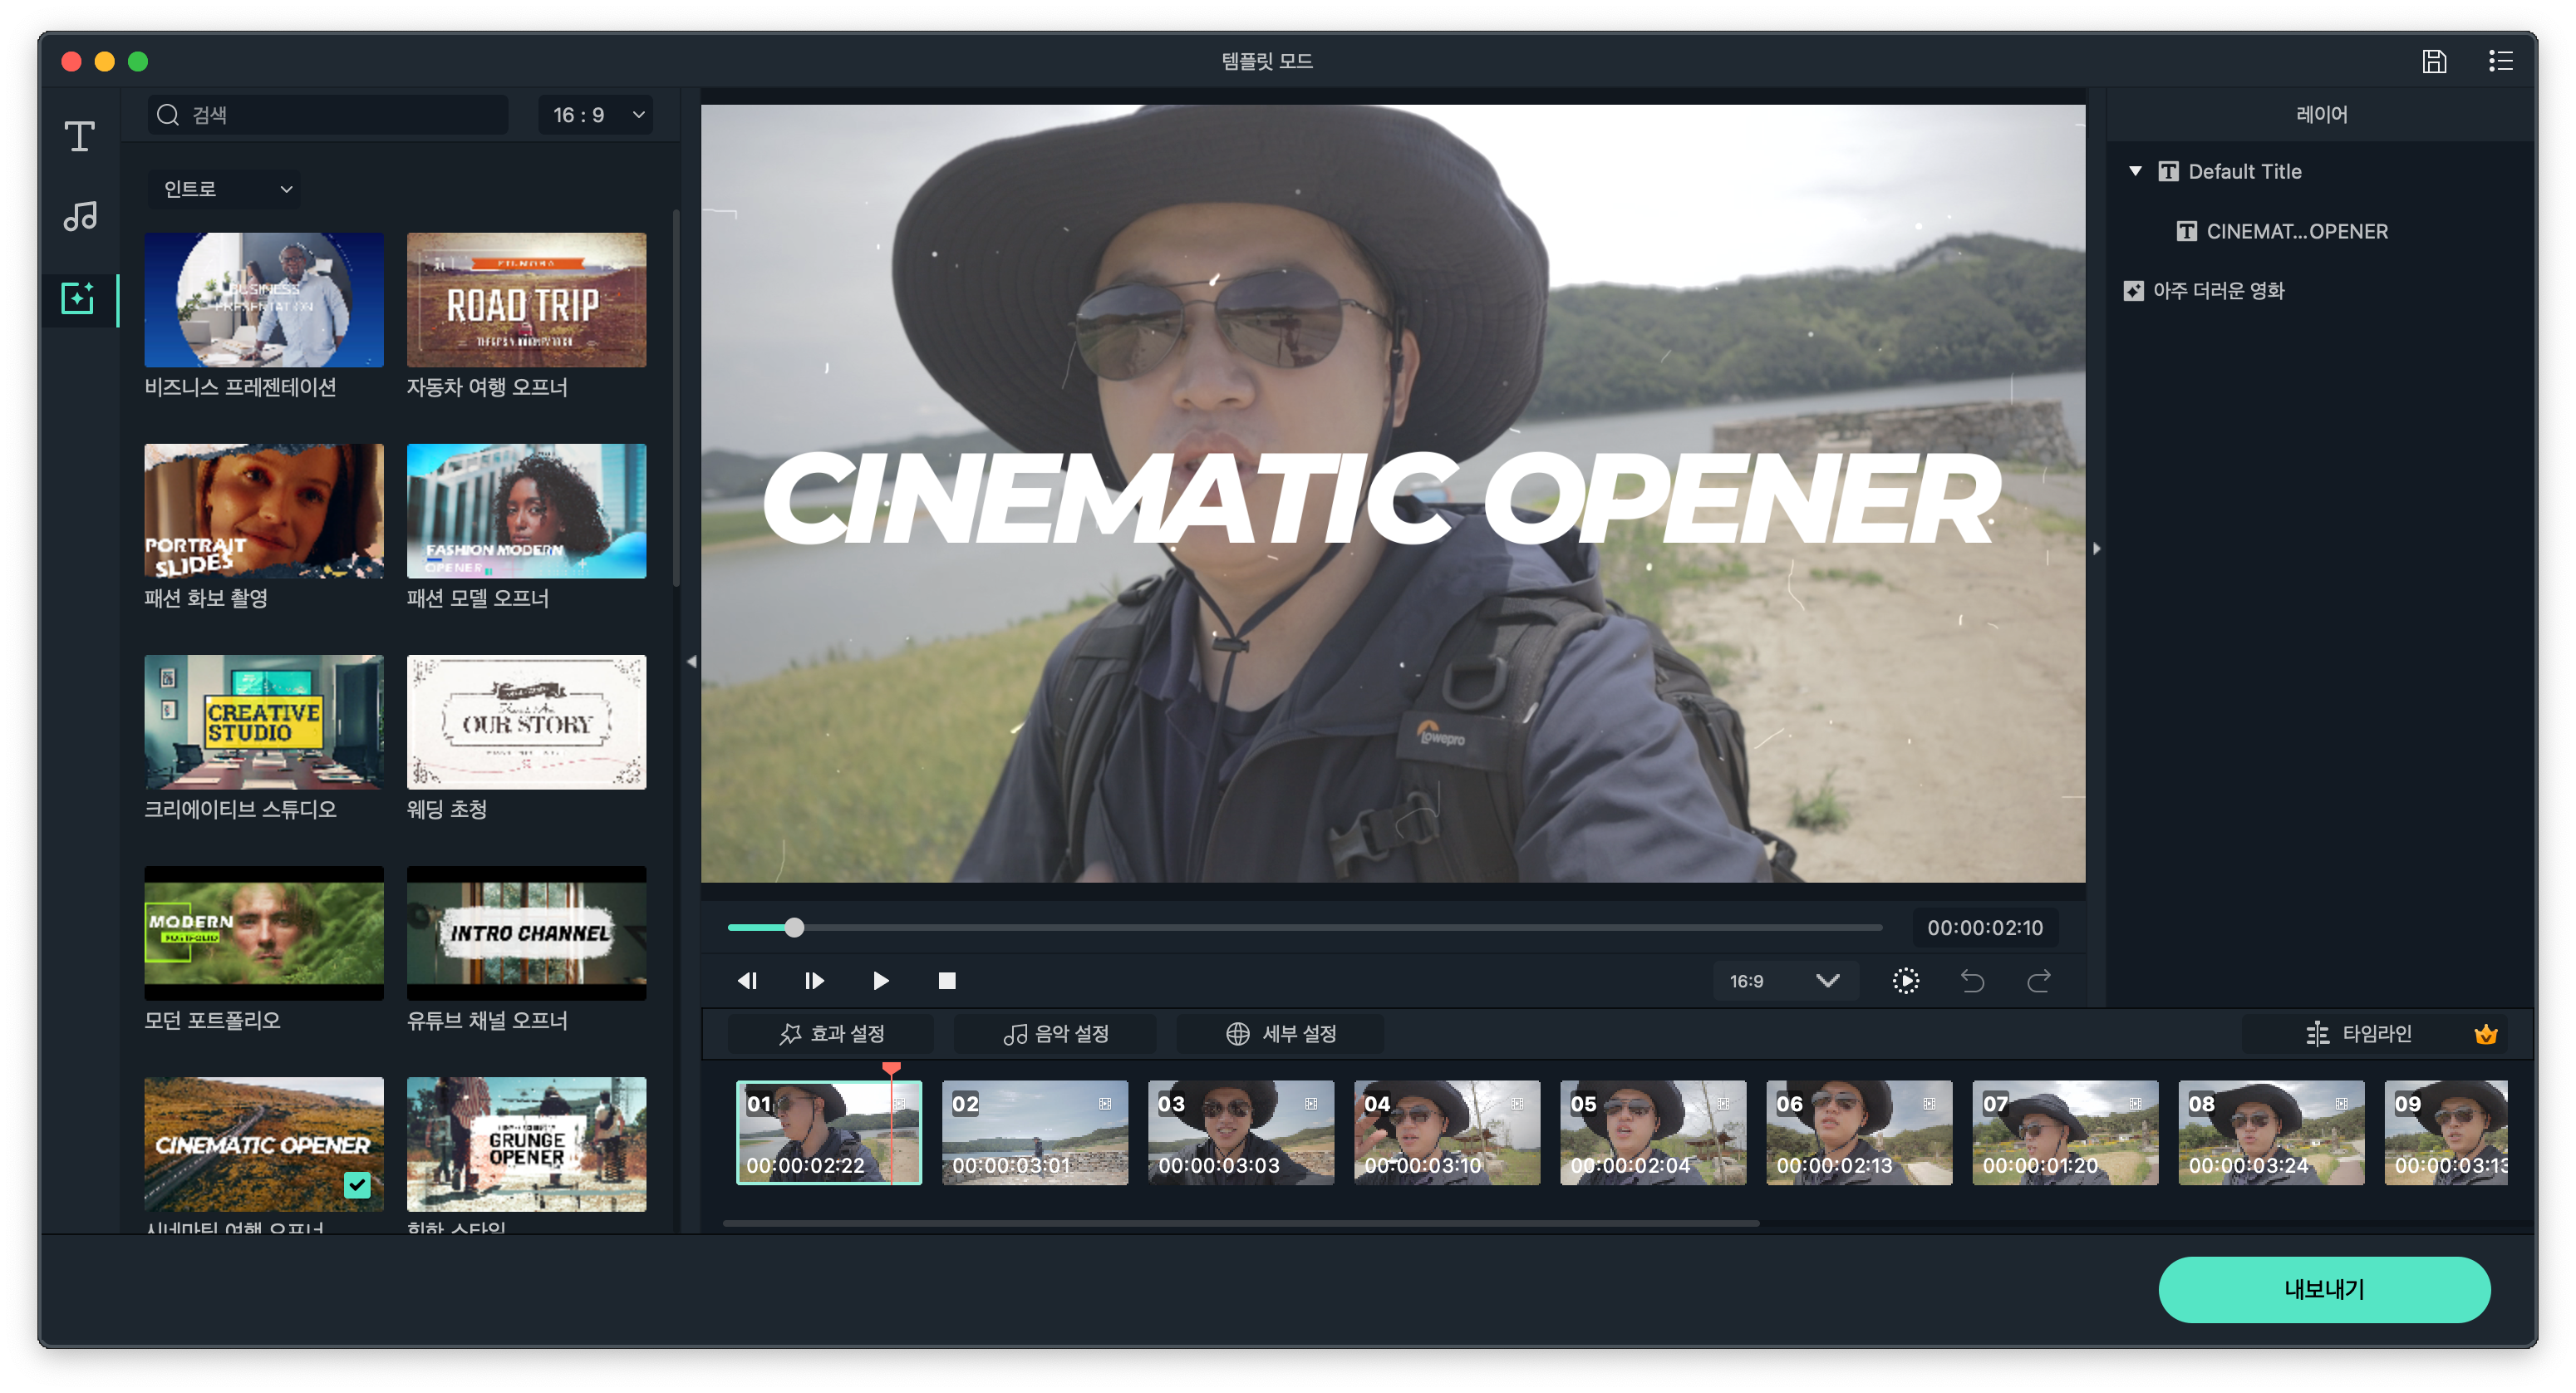Click the 내보내기 export button
The image size is (2576, 1393).
[x=2323, y=1289]
